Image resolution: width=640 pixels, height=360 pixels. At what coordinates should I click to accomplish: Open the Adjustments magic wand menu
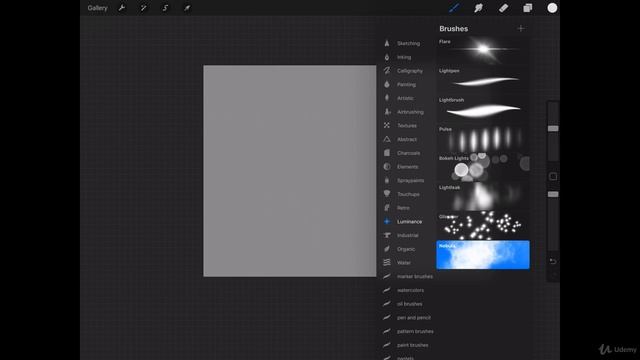click(143, 8)
